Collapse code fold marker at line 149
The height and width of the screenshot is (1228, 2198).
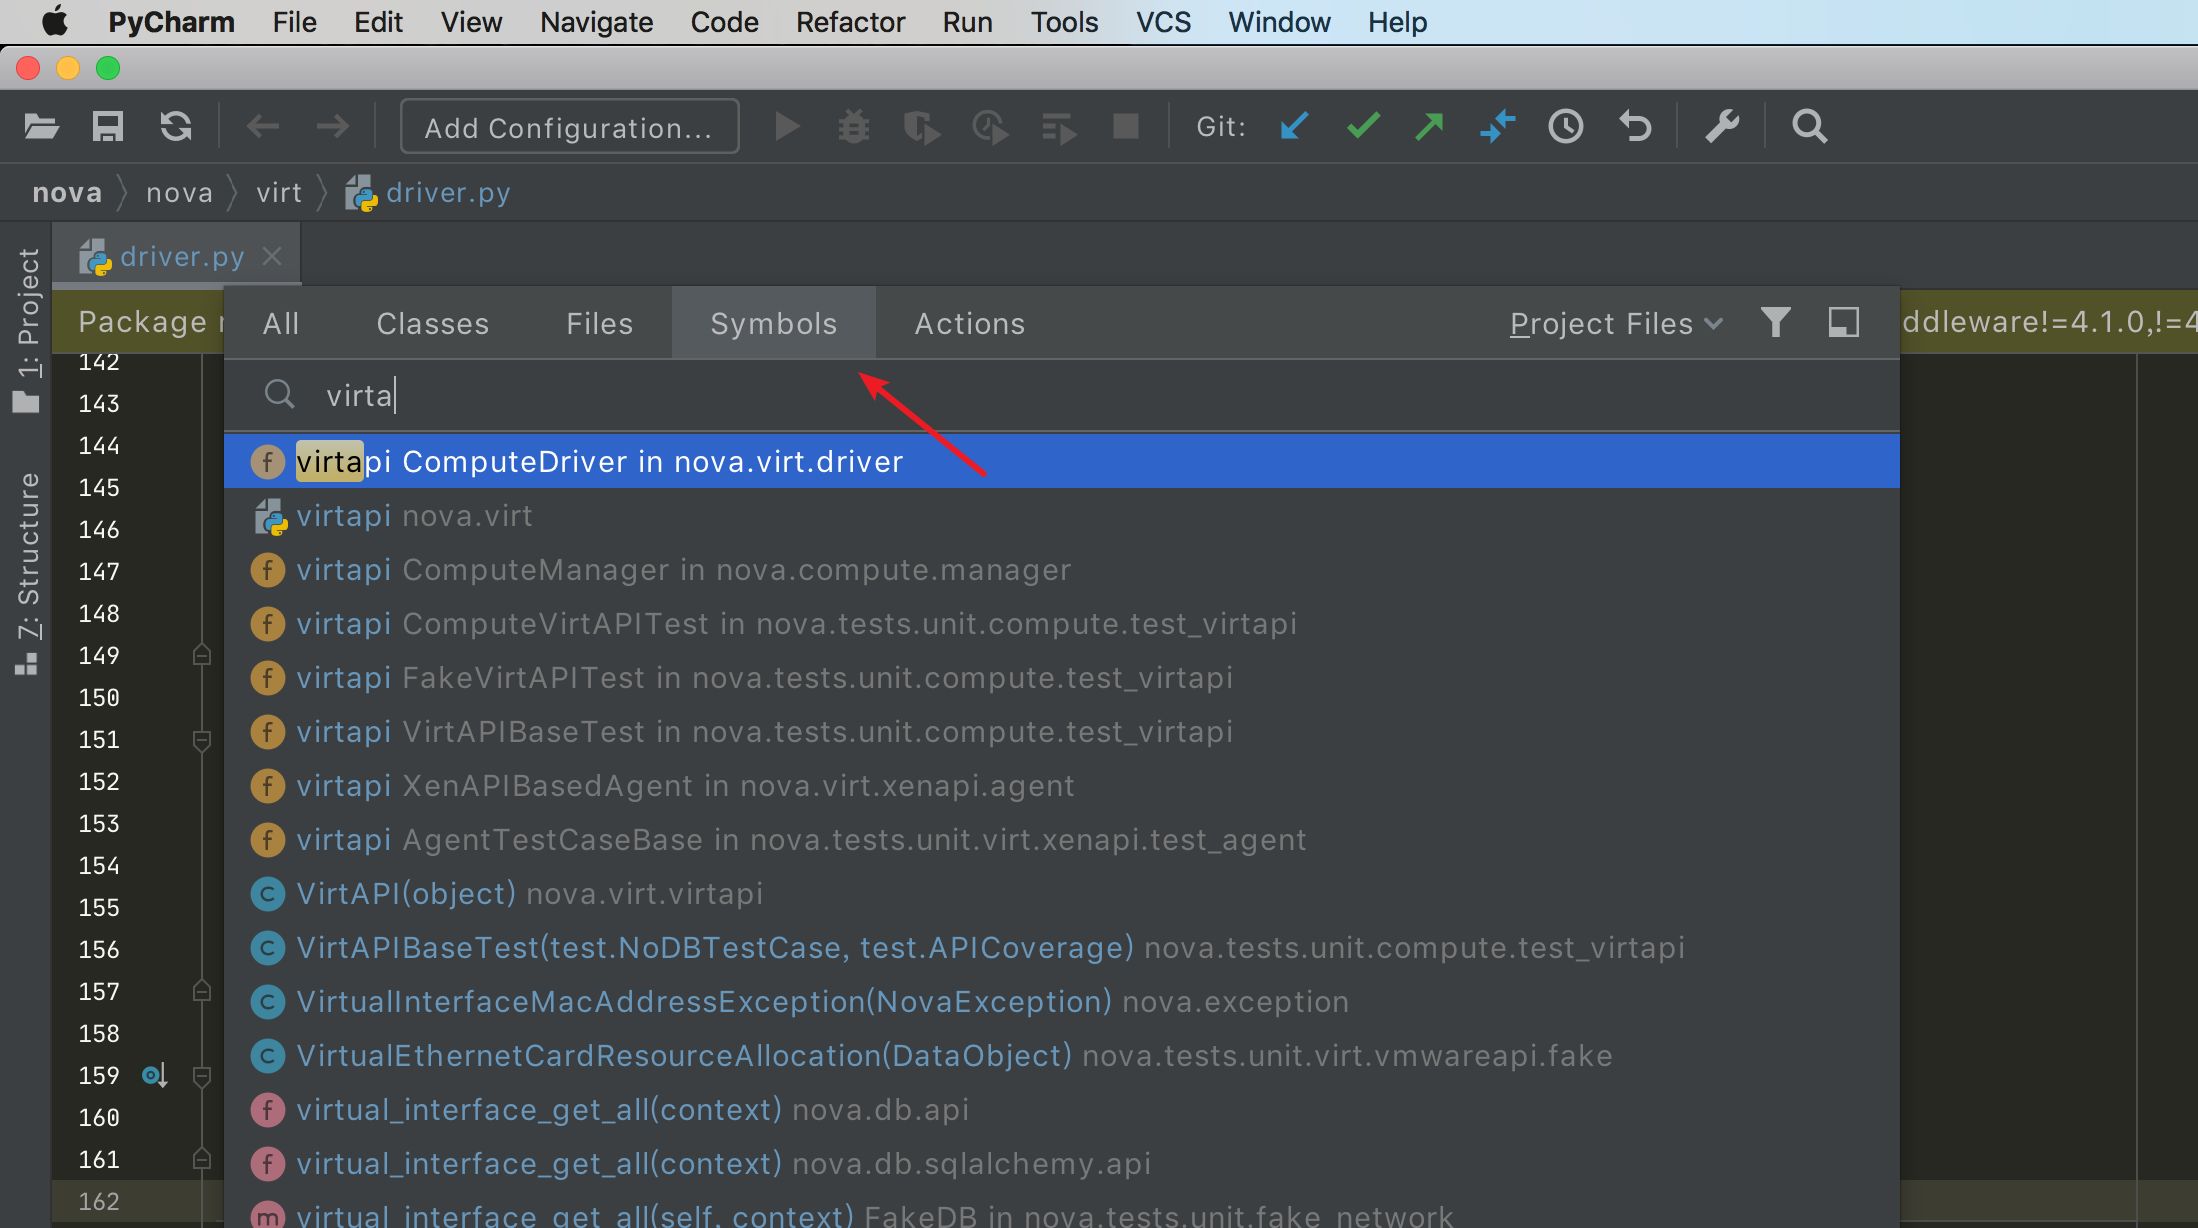(201, 656)
